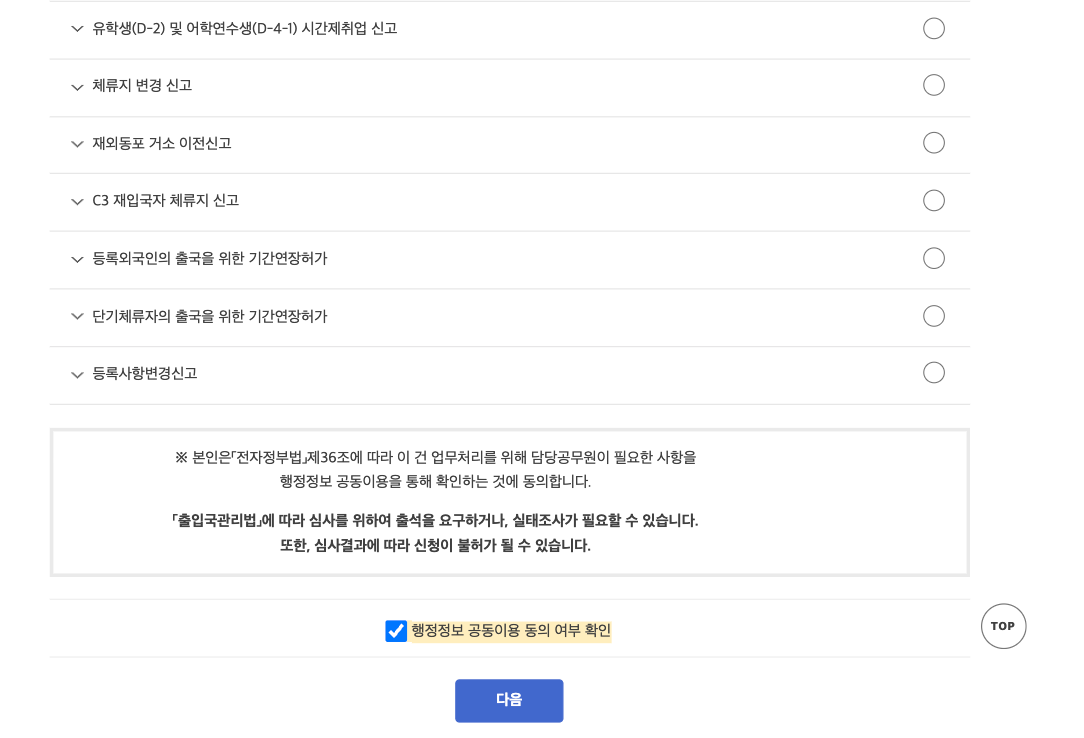Expand the 등록외국인의 출국을 위한 기간연장허가 chevron
The image size is (1084, 738).
(x=77, y=260)
